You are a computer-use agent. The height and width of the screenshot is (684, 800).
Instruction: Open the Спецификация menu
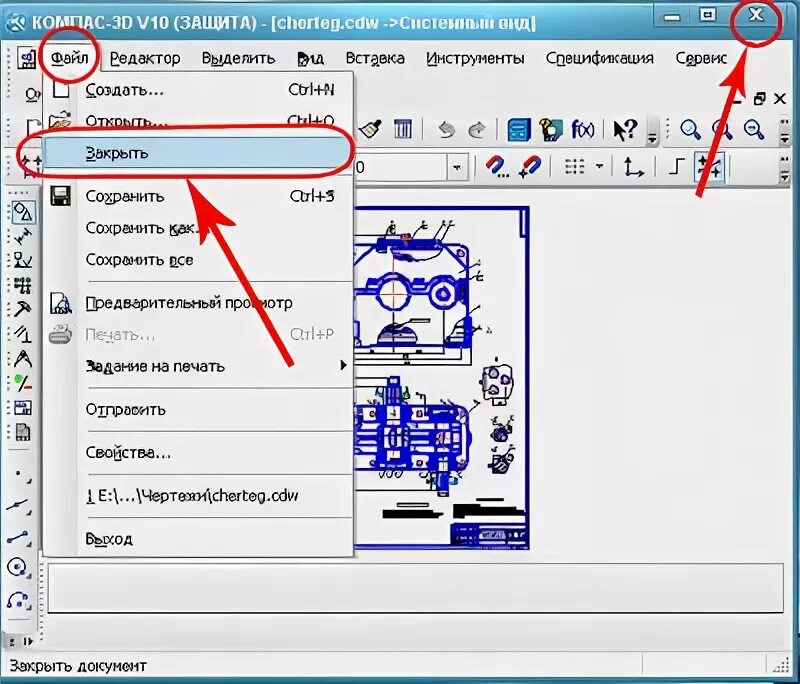pos(599,58)
